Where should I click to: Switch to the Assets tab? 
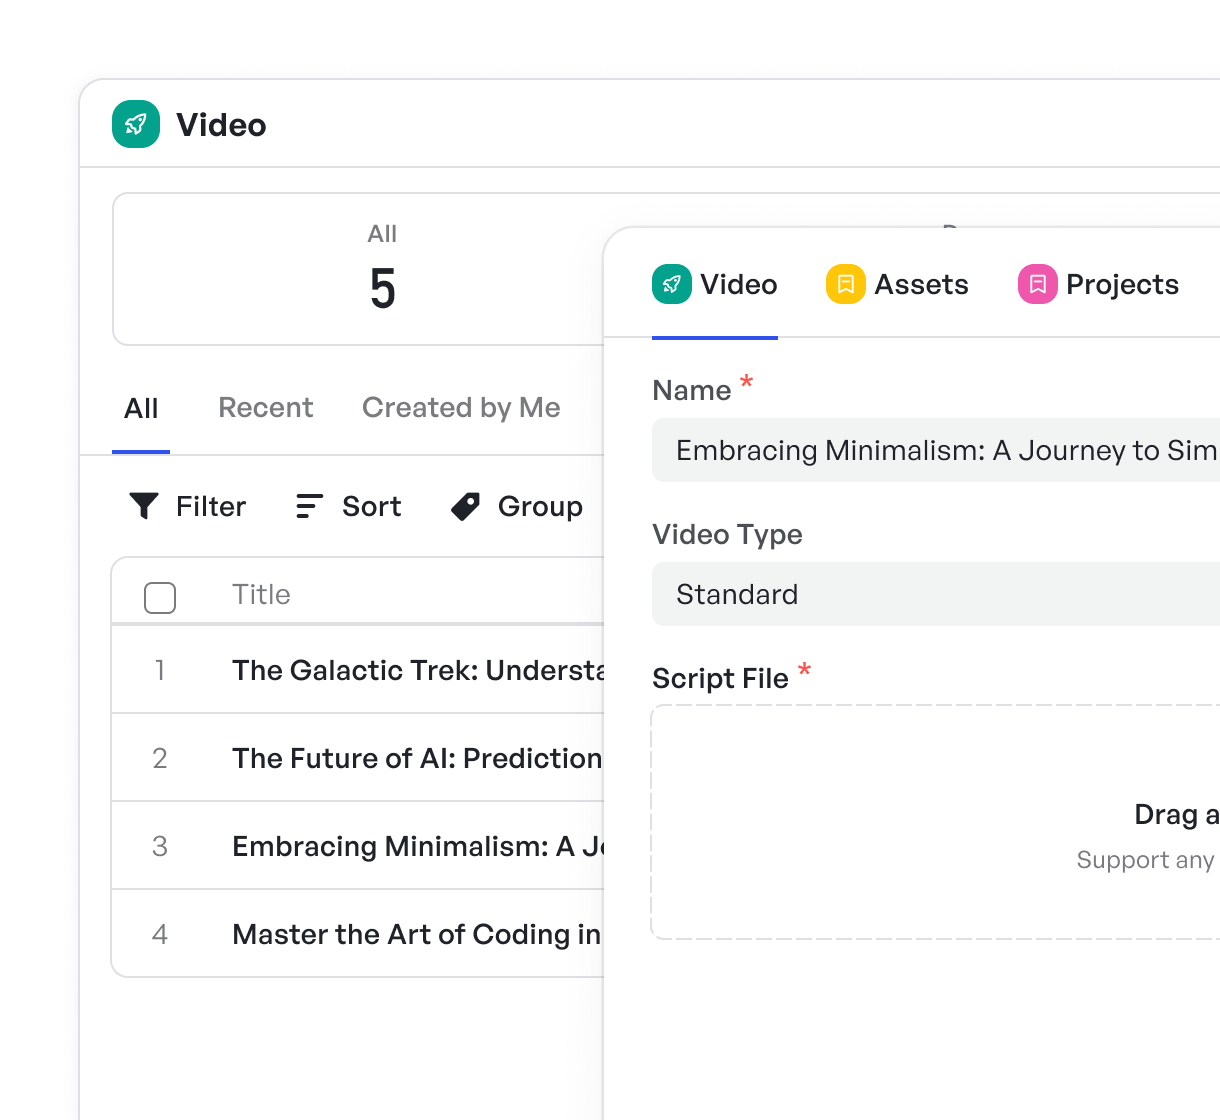tap(897, 285)
